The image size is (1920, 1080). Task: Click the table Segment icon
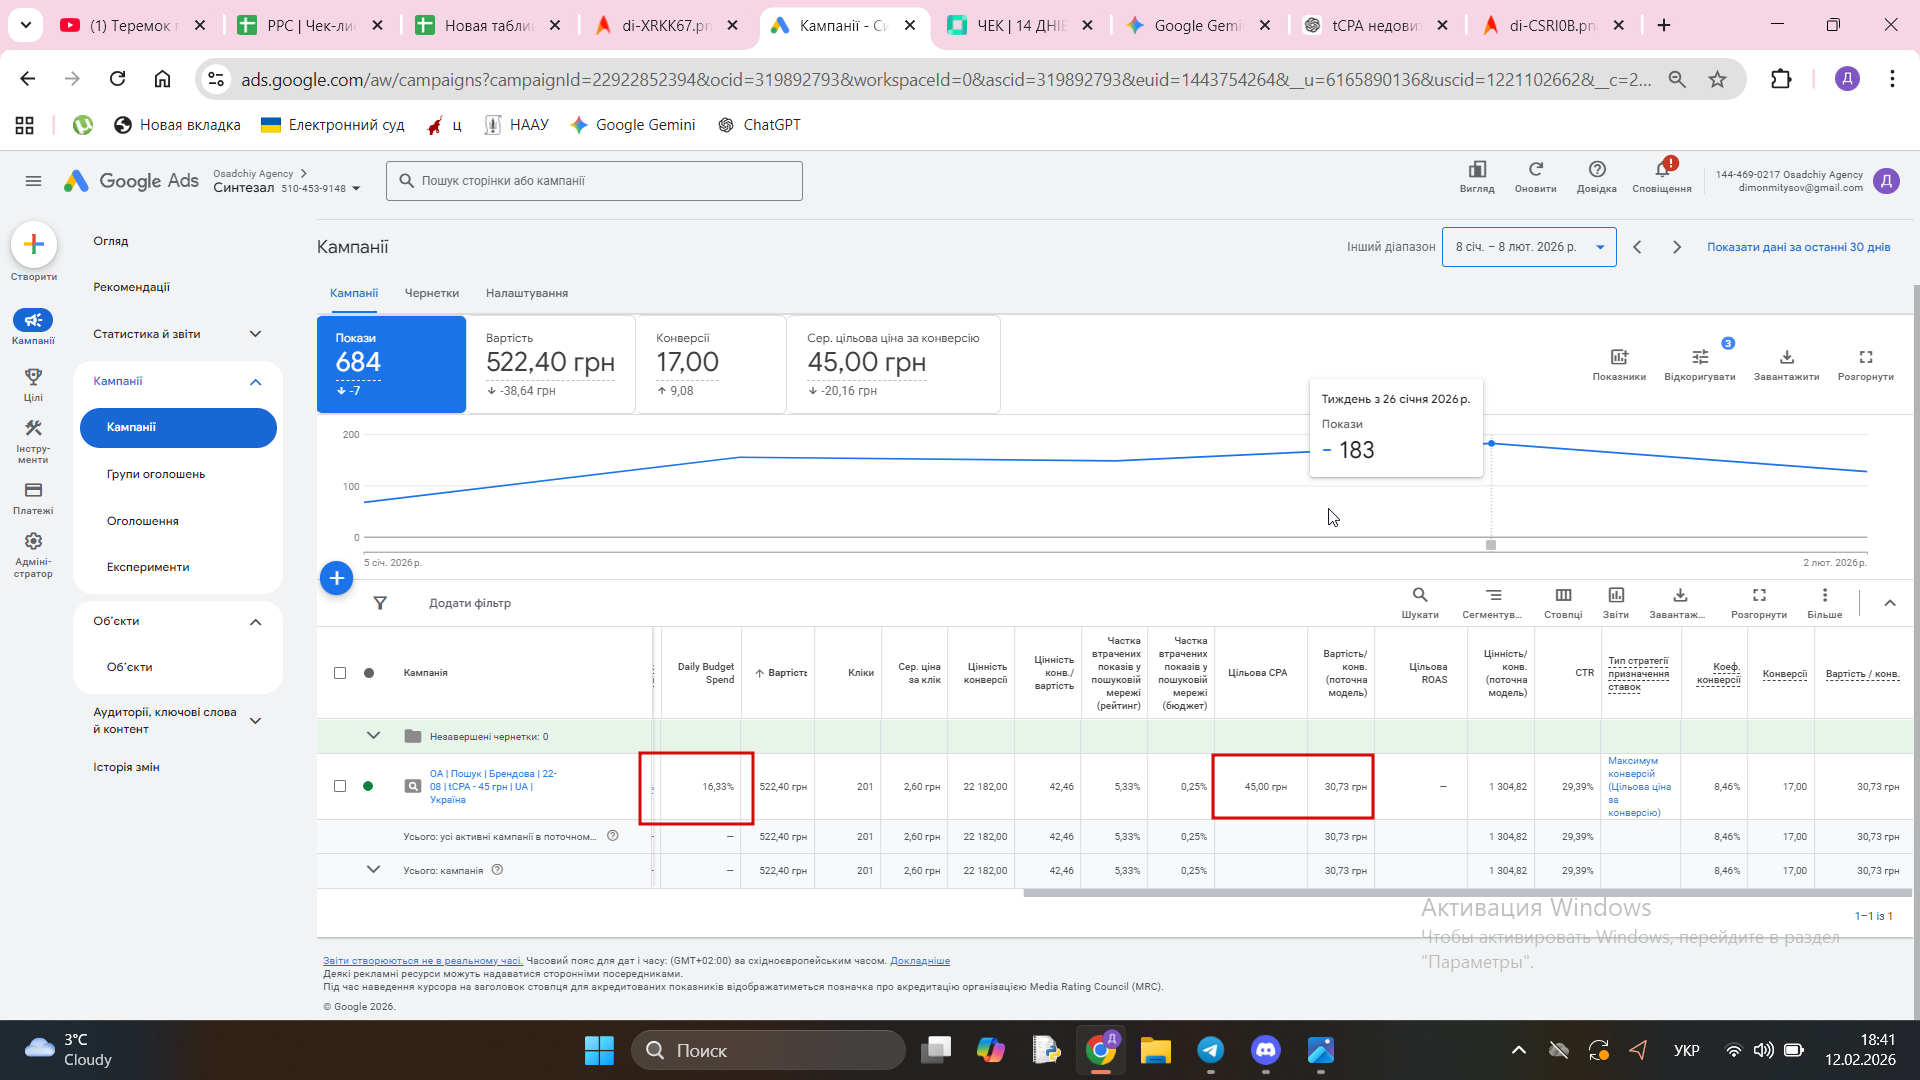click(x=1493, y=596)
